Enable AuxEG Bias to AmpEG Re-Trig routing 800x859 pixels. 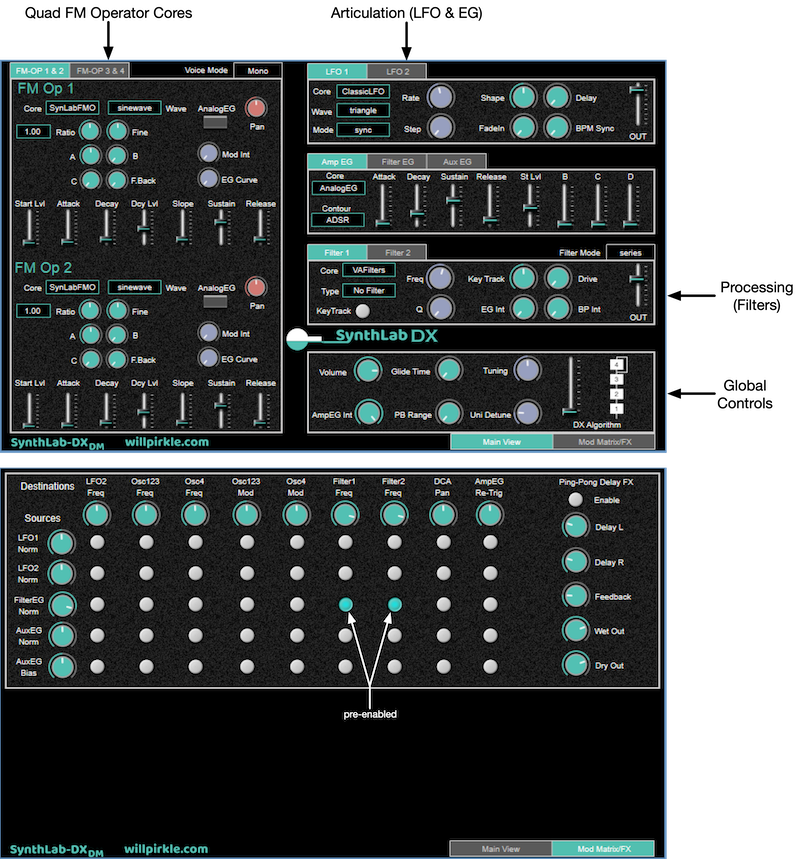[490, 667]
